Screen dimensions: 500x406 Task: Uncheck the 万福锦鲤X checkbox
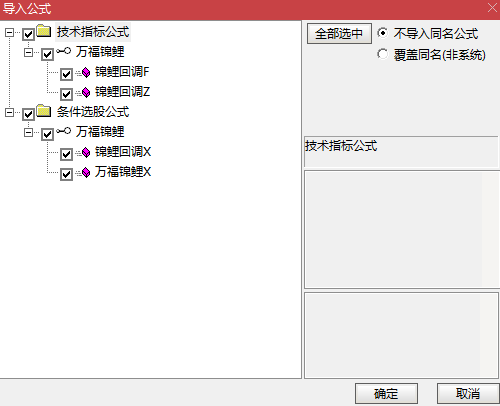pos(66,174)
